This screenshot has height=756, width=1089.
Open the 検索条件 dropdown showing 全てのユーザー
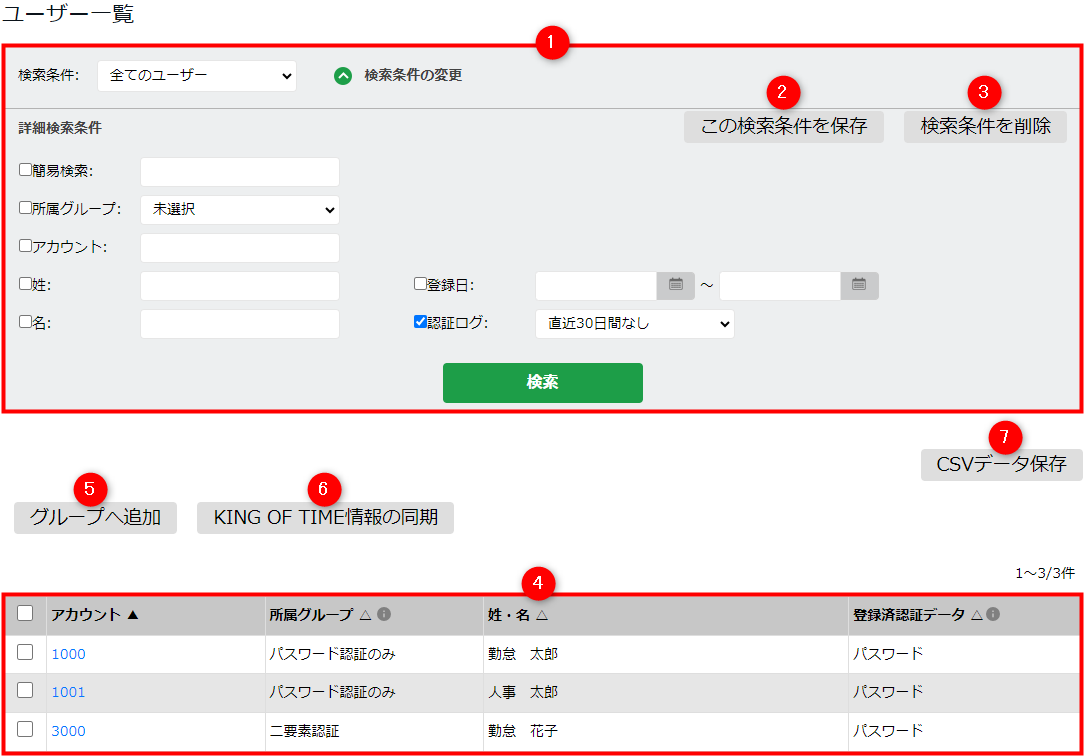tap(197, 76)
